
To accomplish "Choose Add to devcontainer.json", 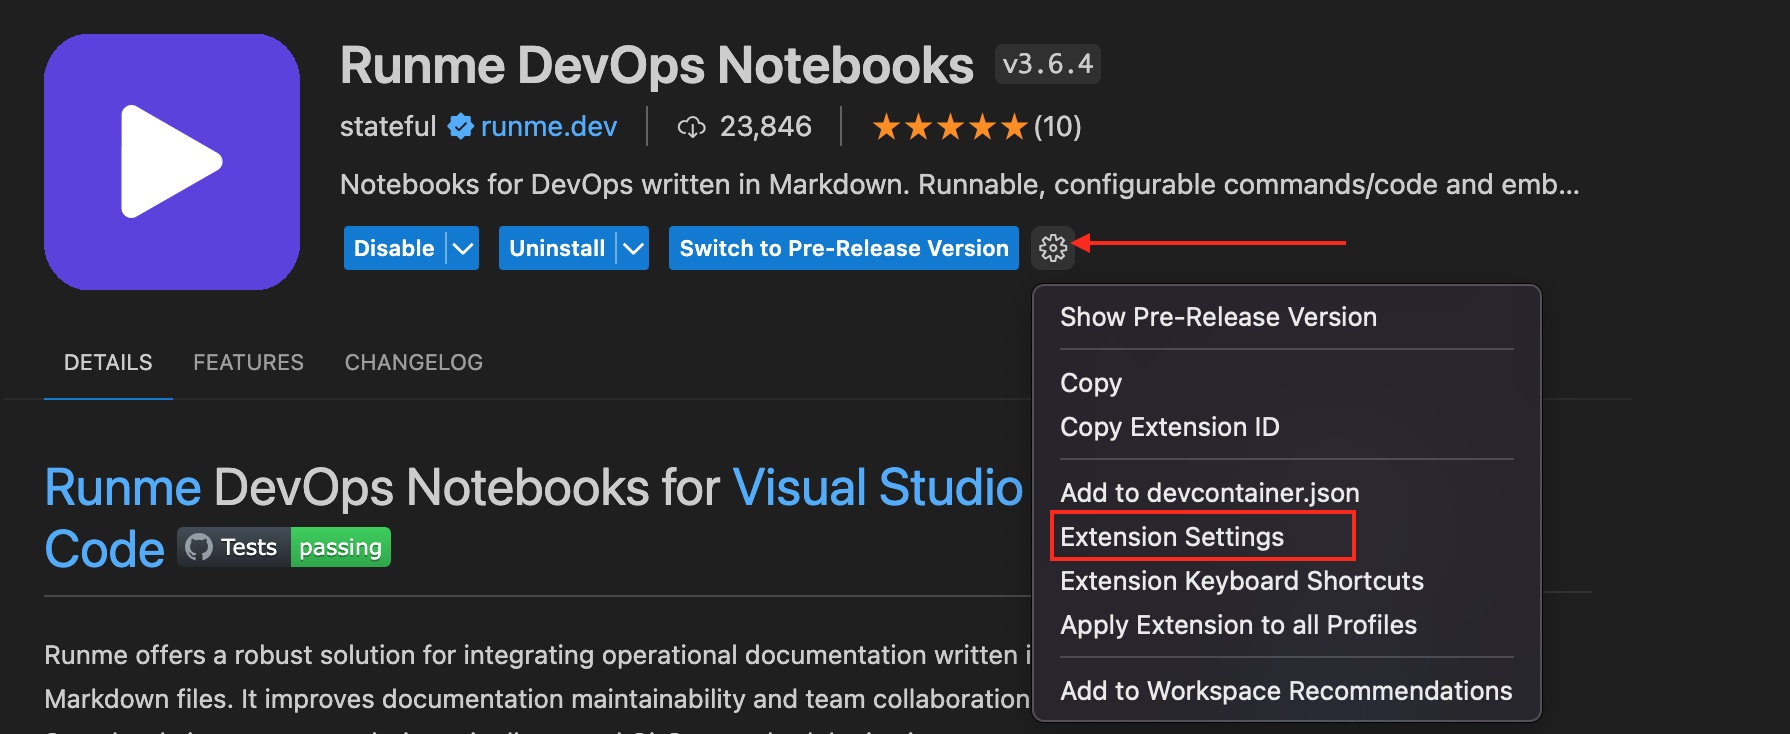I will tap(1209, 493).
